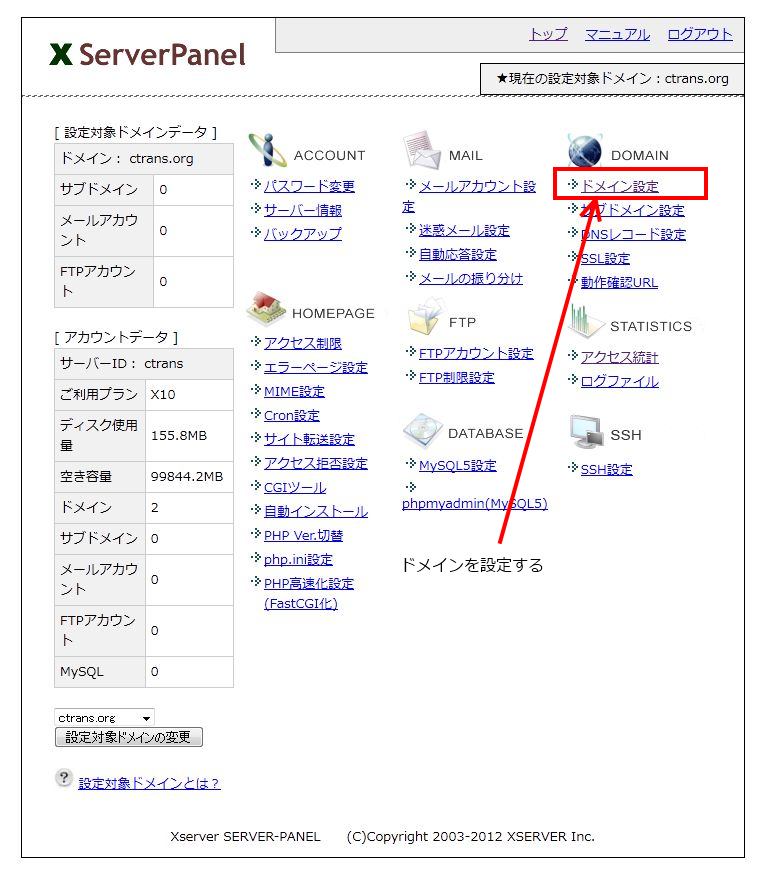Open ログファイル link
This screenshot has width=770, height=881.
pos(619,382)
